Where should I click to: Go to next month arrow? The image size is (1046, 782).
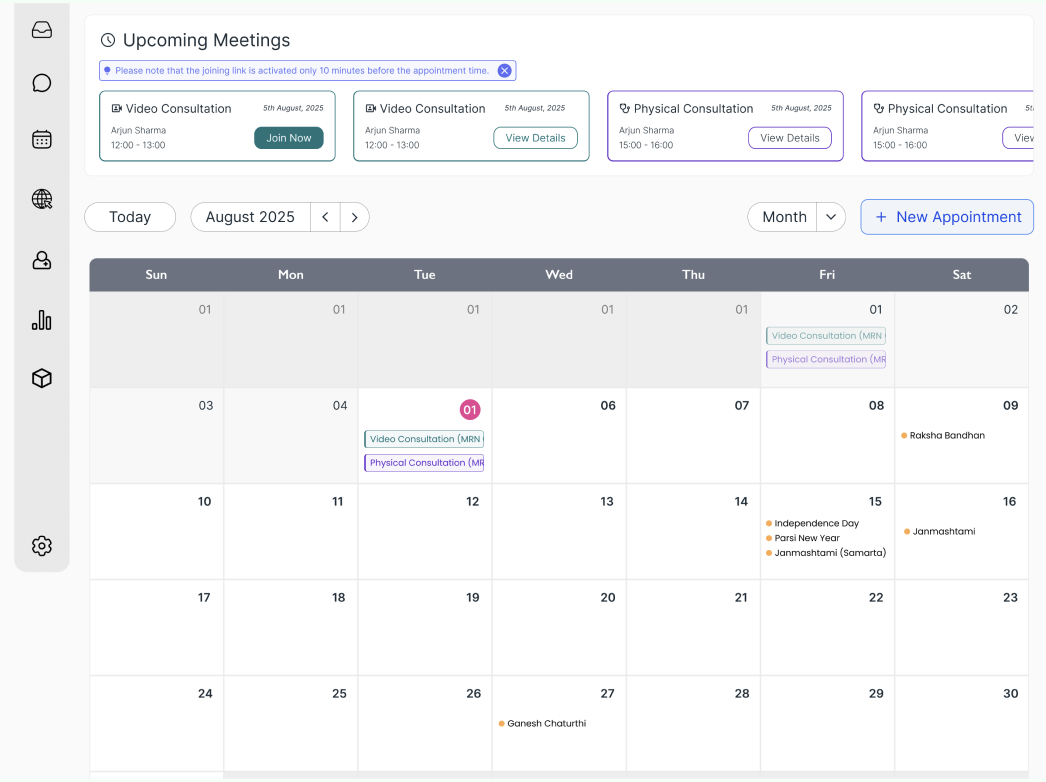354,217
